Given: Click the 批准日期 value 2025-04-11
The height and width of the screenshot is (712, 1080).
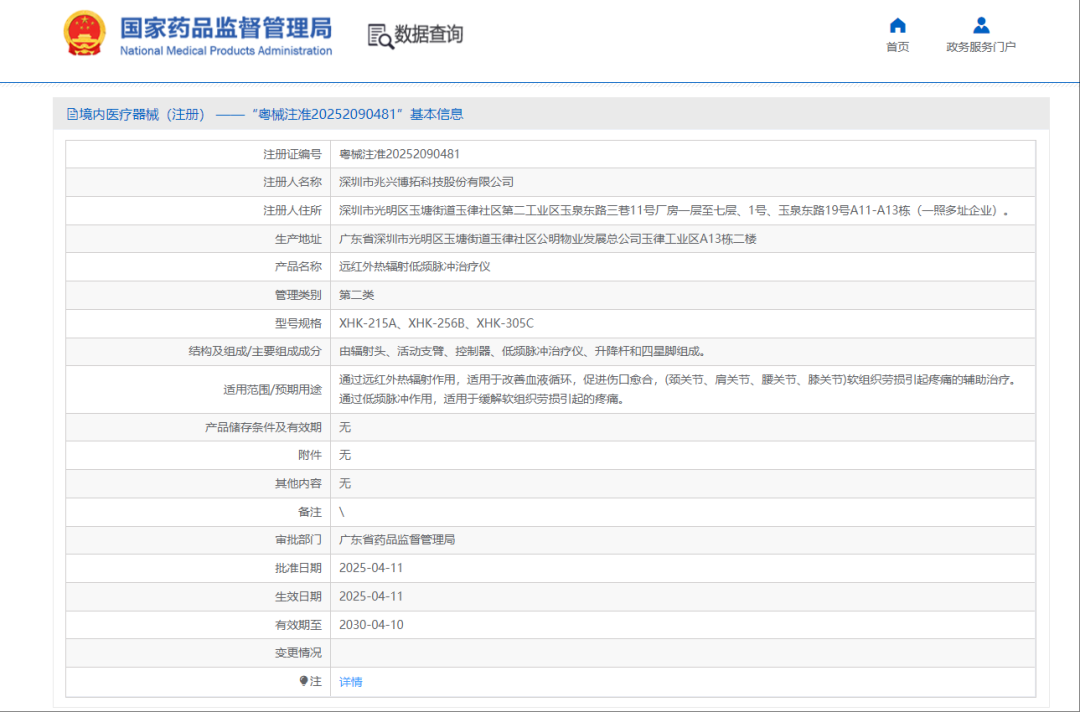Looking at the screenshot, I should [x=370, y=567].
